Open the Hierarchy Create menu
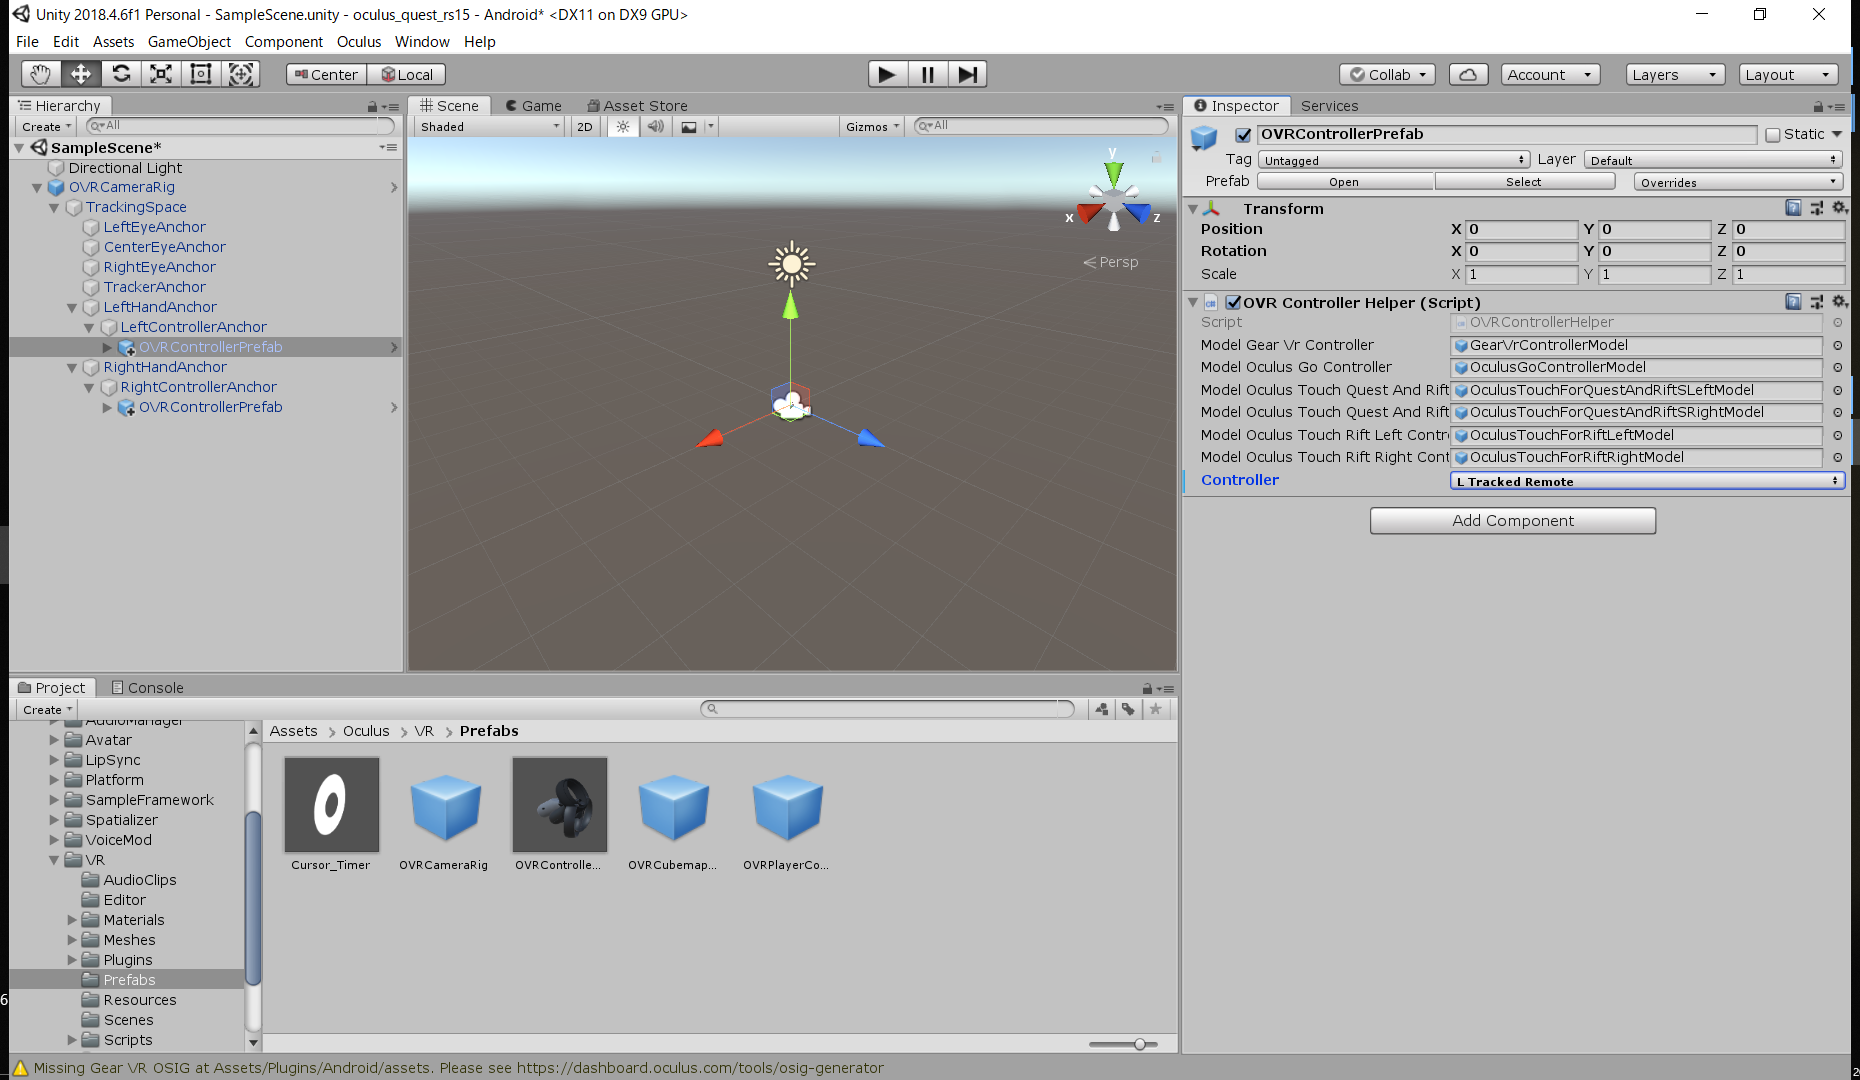The width and height of the screenshot is (1860, 1080). [x=46, y=127]
